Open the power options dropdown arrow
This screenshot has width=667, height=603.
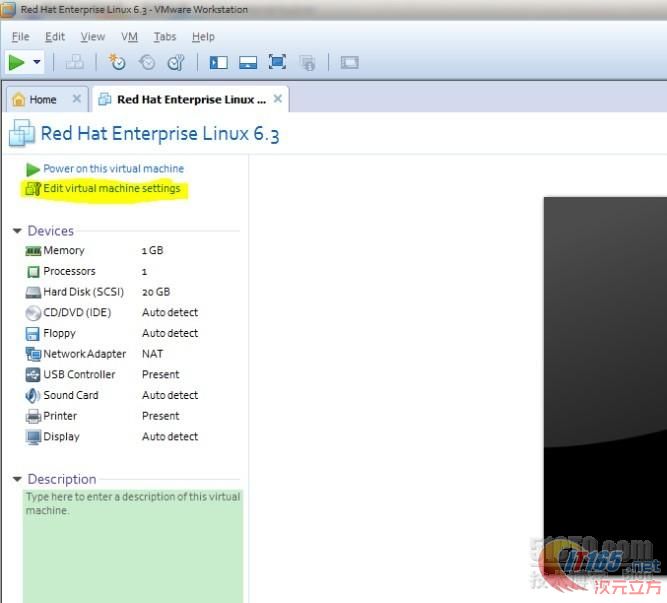coord(37,62)
